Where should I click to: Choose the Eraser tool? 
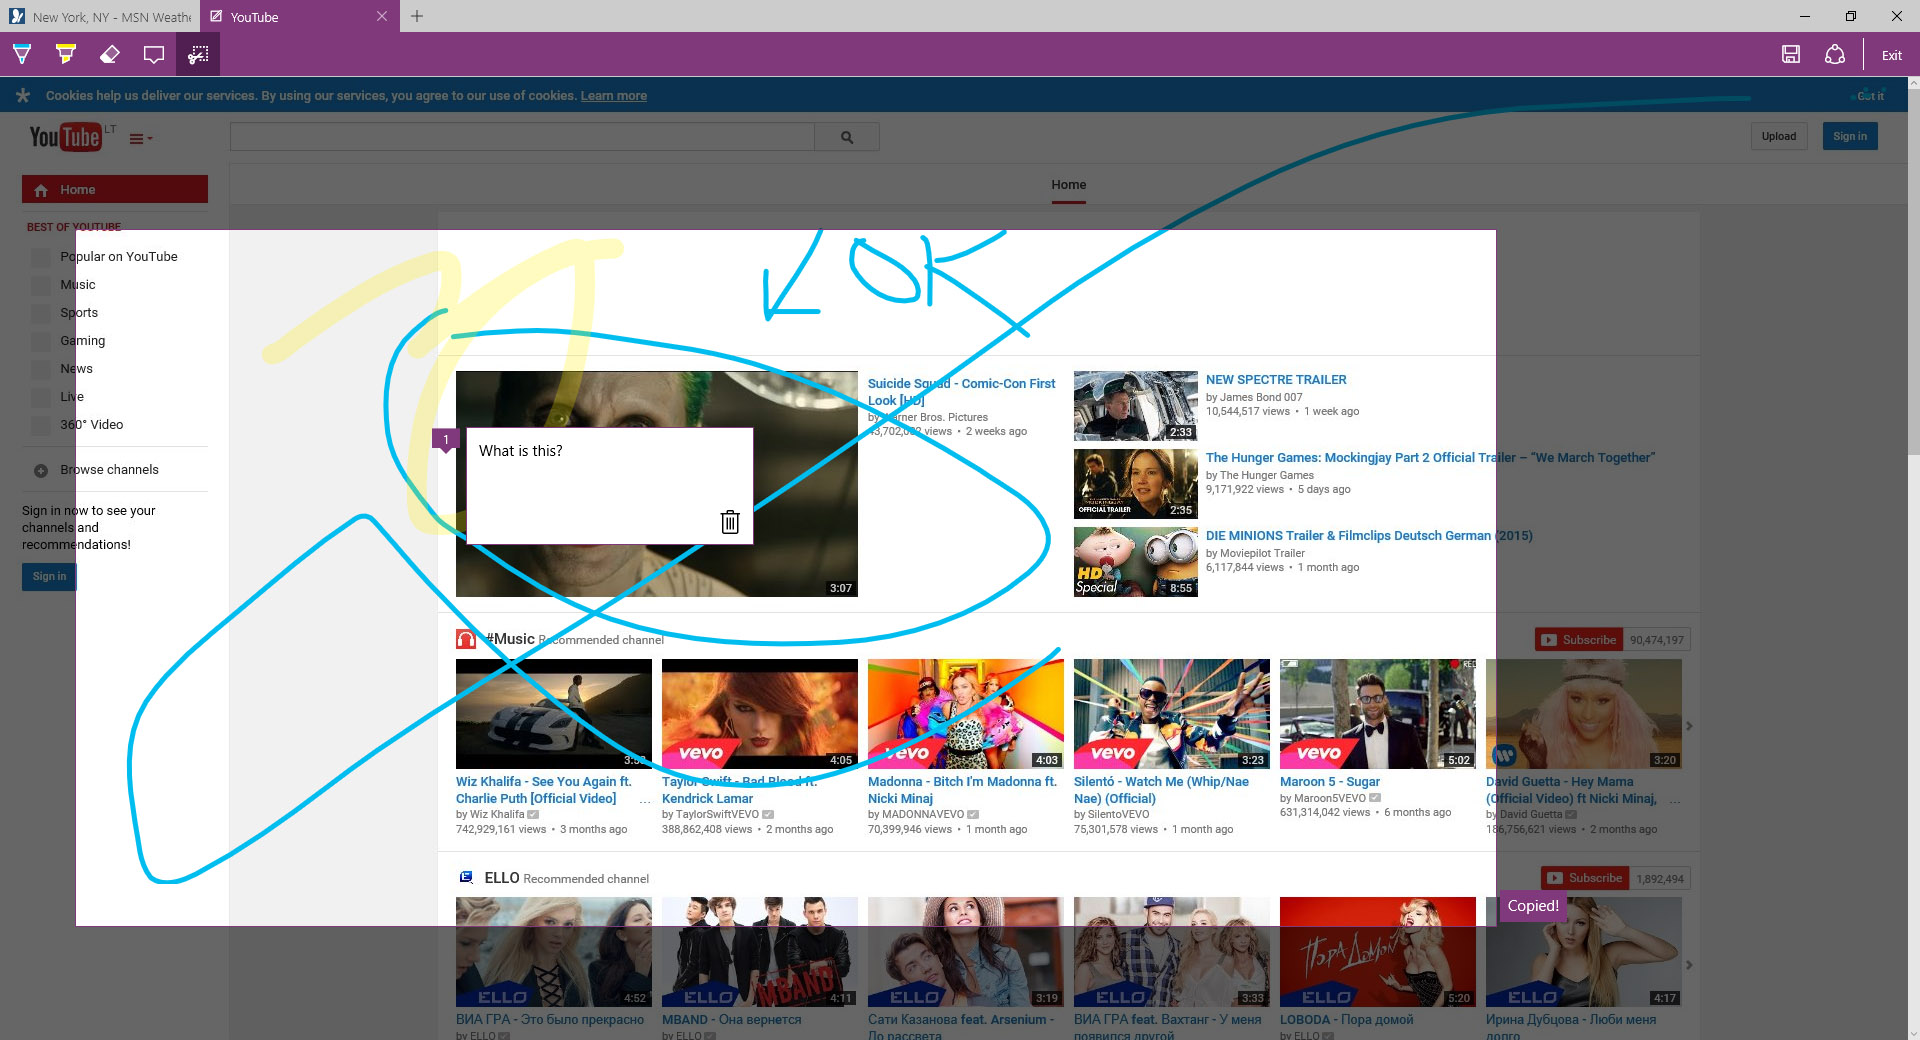pyautogui.click(x=110, y=55)
